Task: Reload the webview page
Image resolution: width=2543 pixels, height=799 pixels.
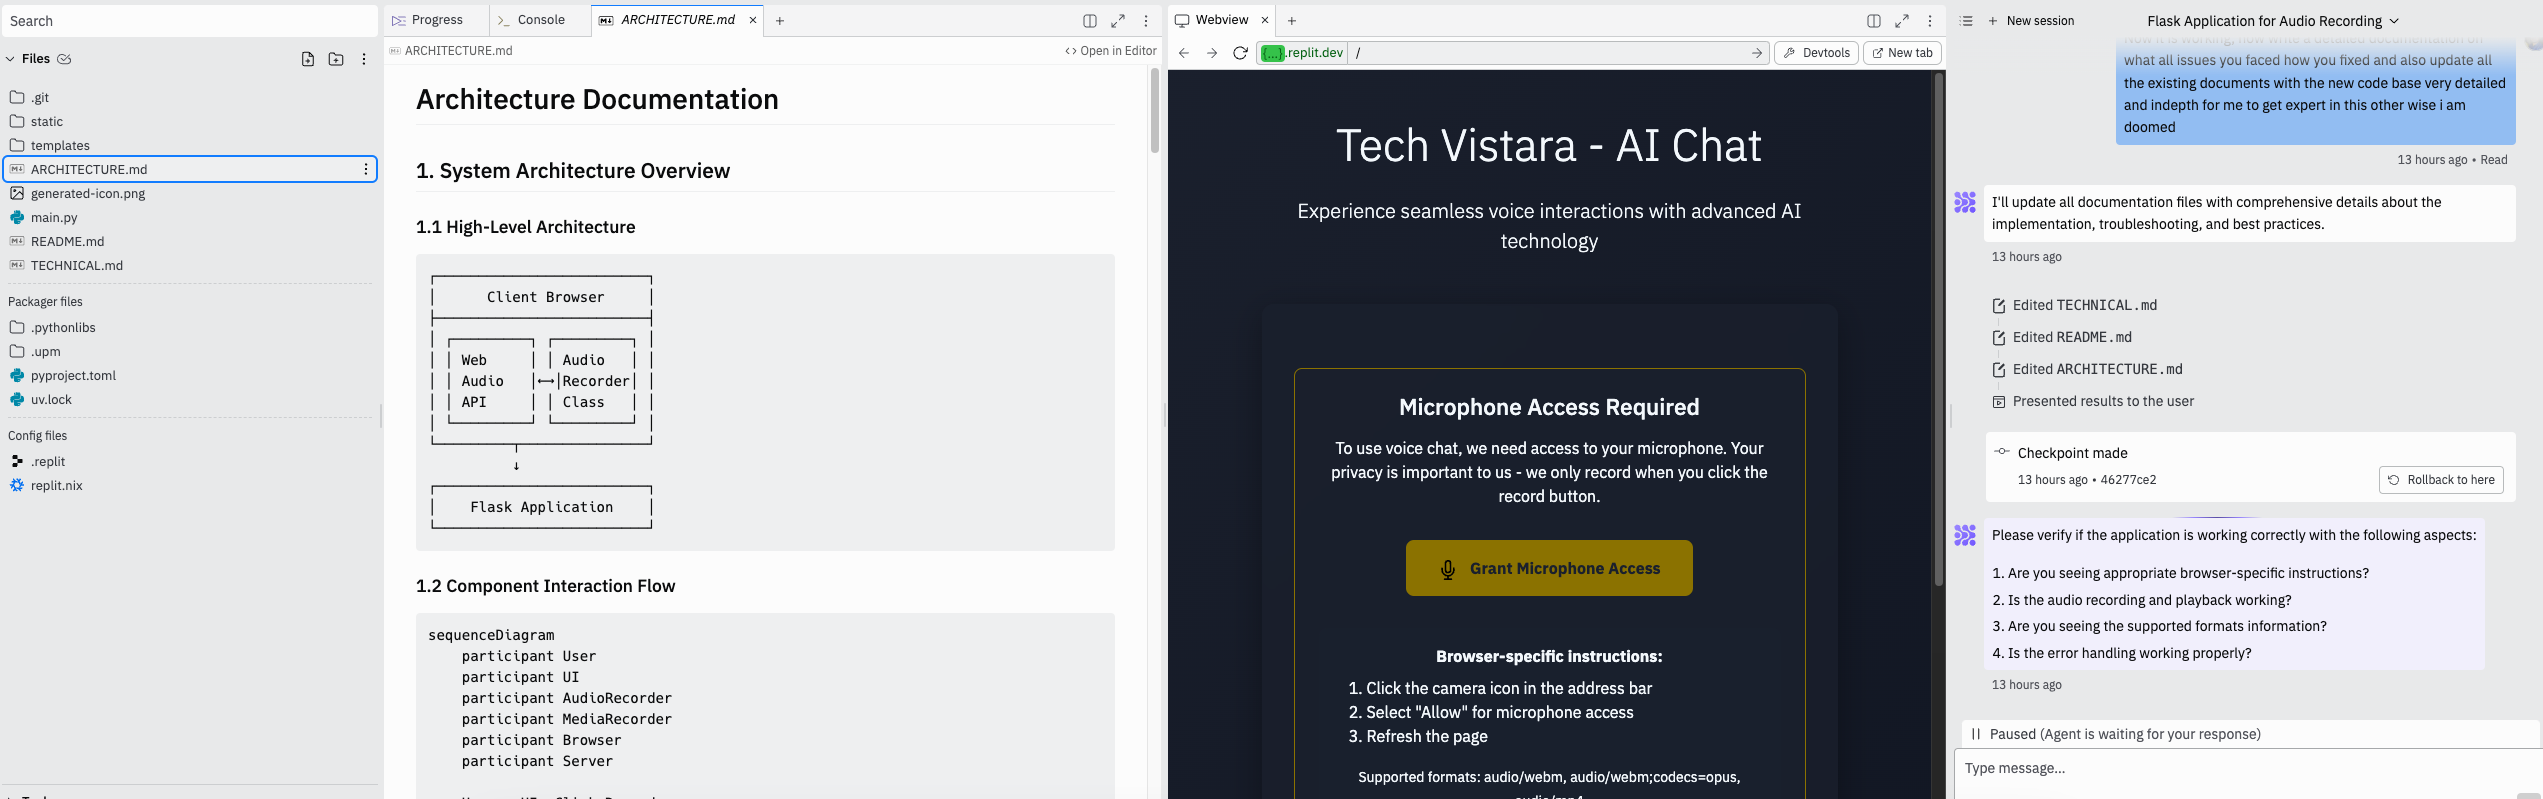Action: 1240,53
